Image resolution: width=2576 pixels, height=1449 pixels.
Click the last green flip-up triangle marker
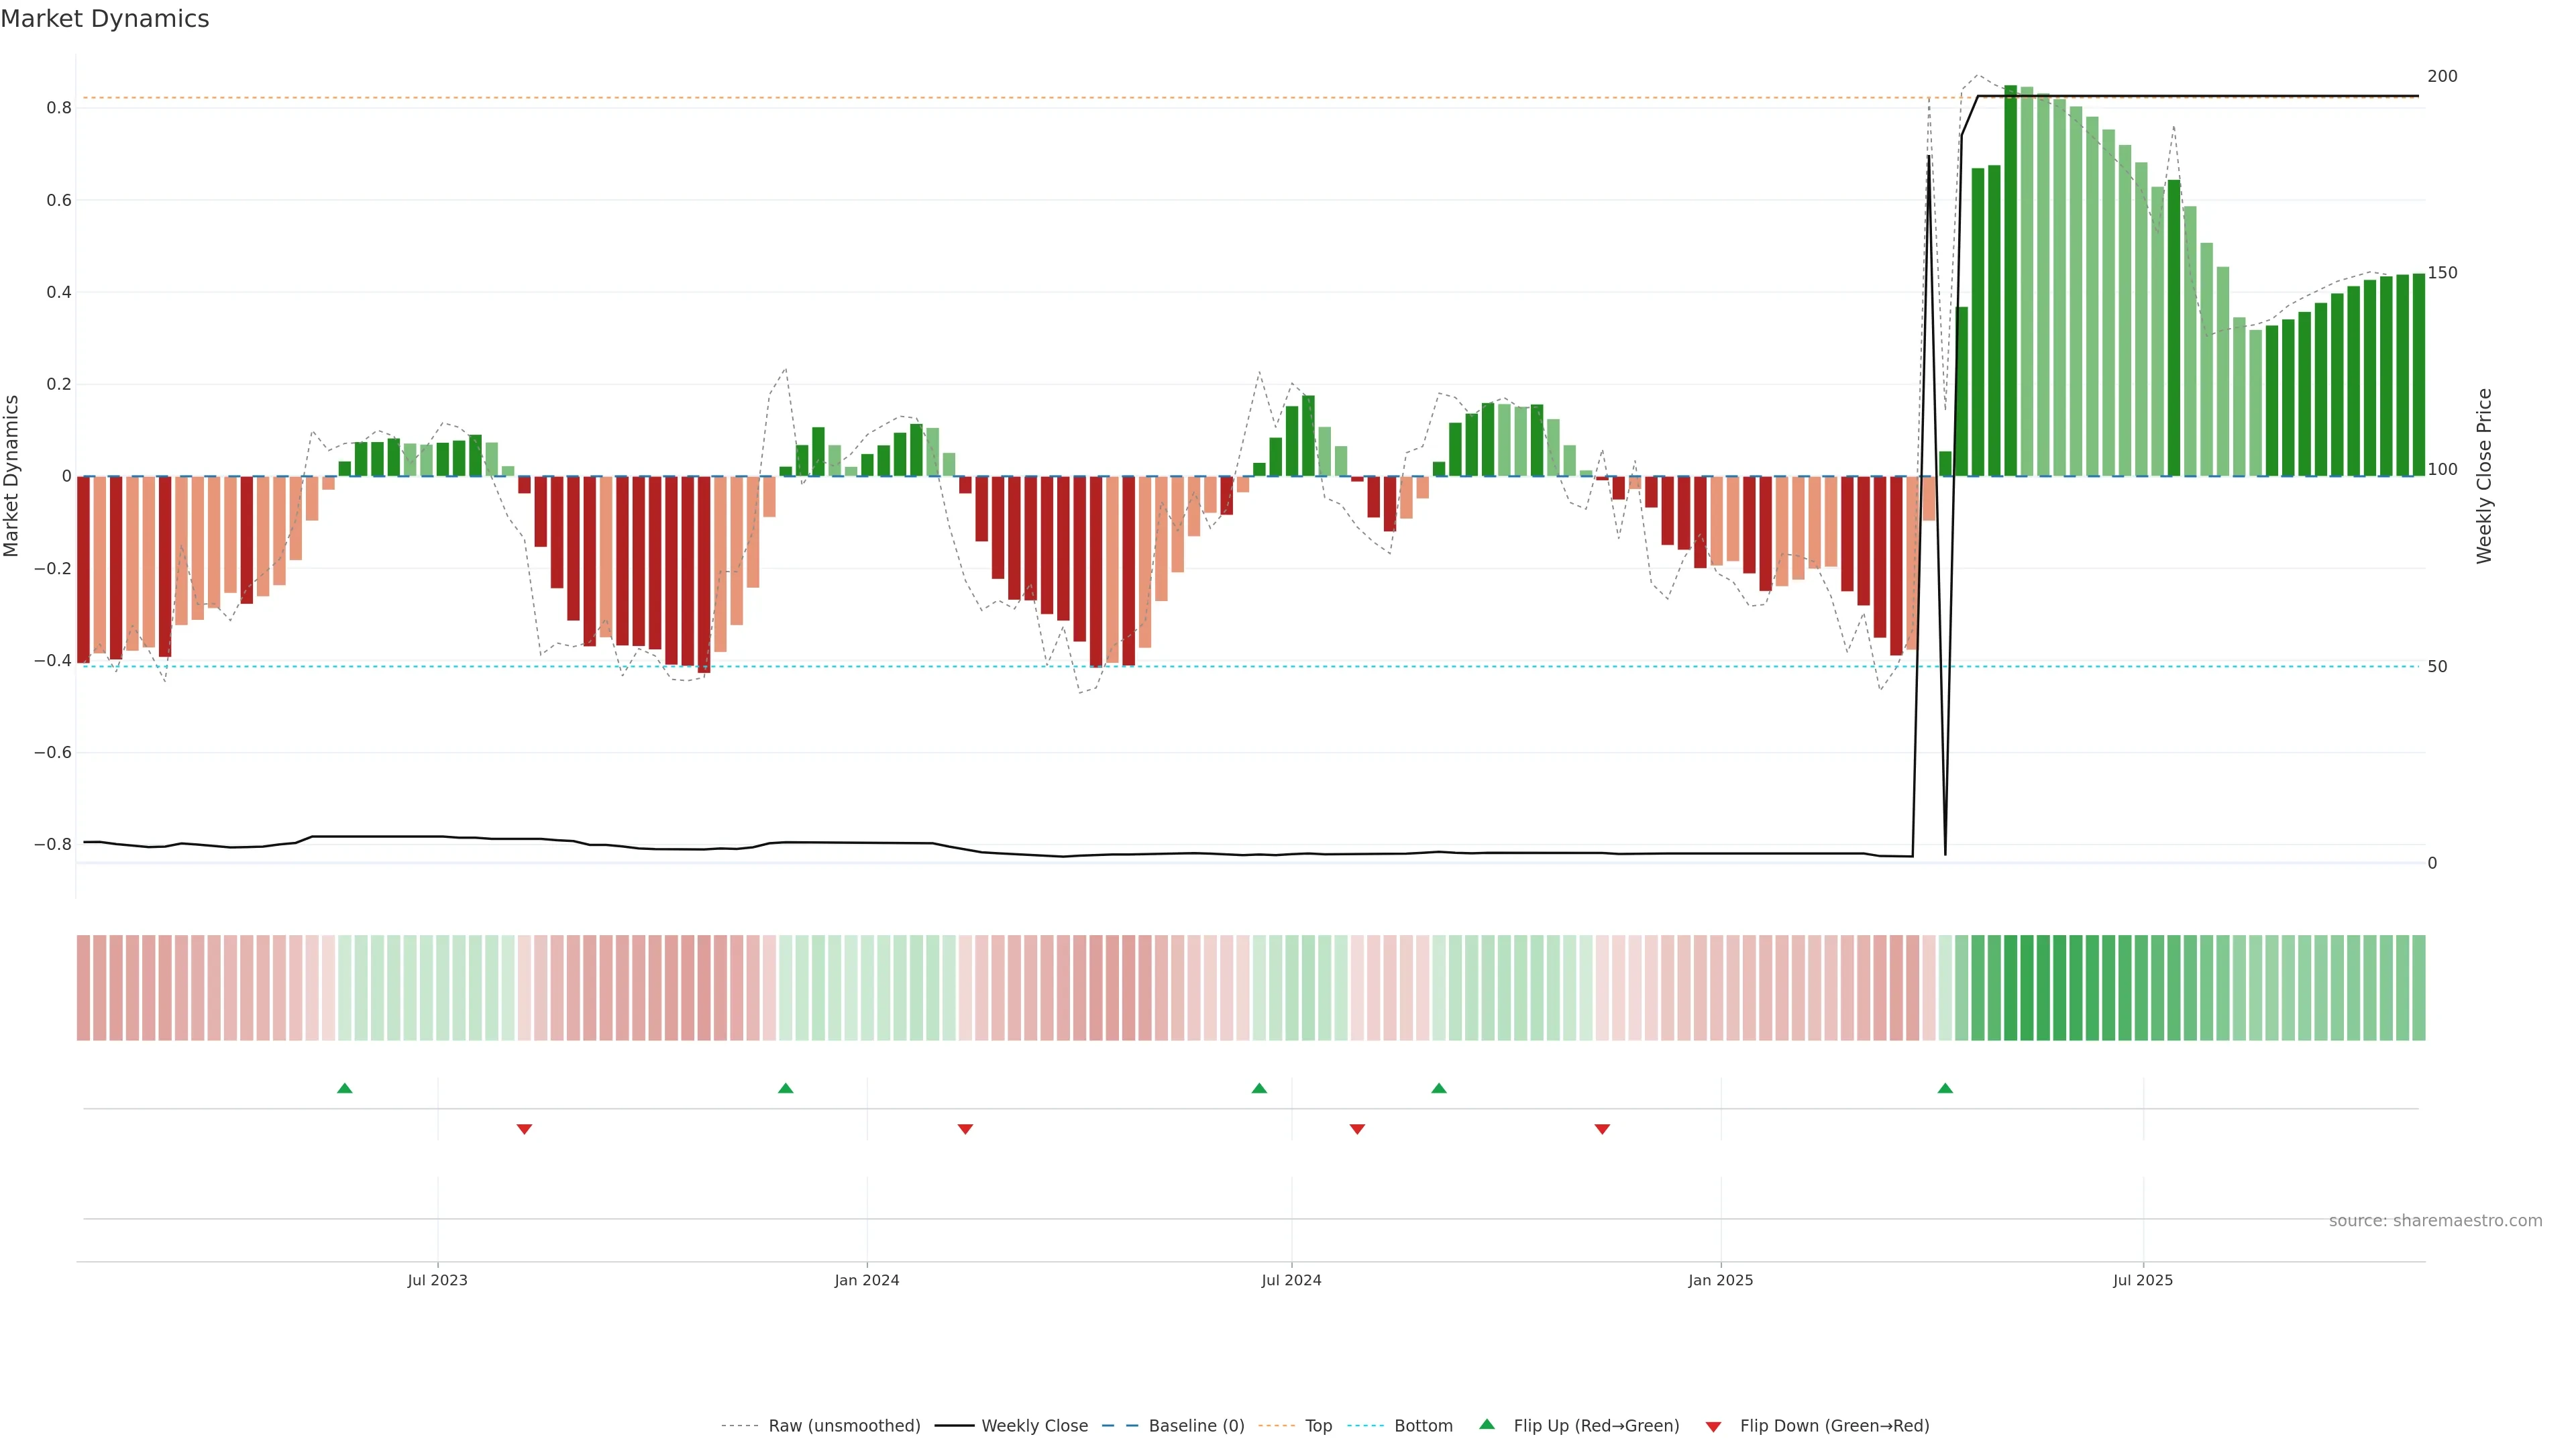pyautogui.click(x=1945, y=1088)
